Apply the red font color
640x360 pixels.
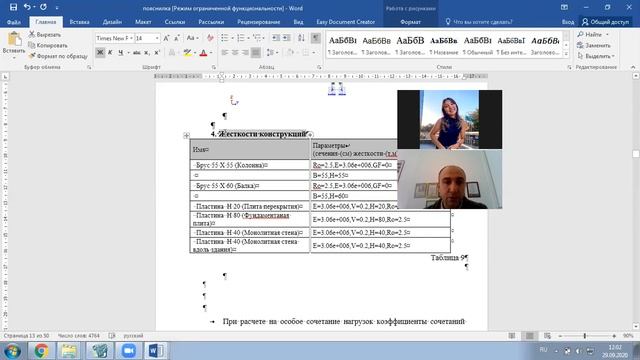tap(203, 53)
